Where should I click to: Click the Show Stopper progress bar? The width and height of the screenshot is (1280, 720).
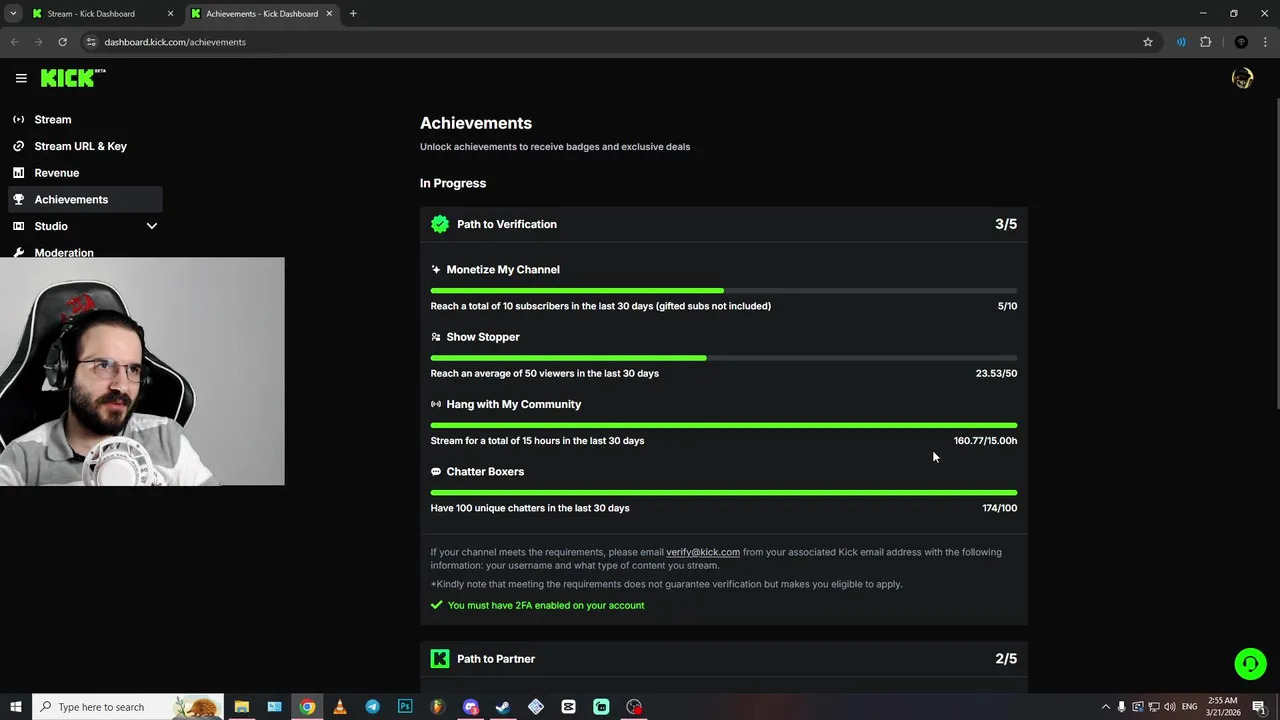point(724,358)
